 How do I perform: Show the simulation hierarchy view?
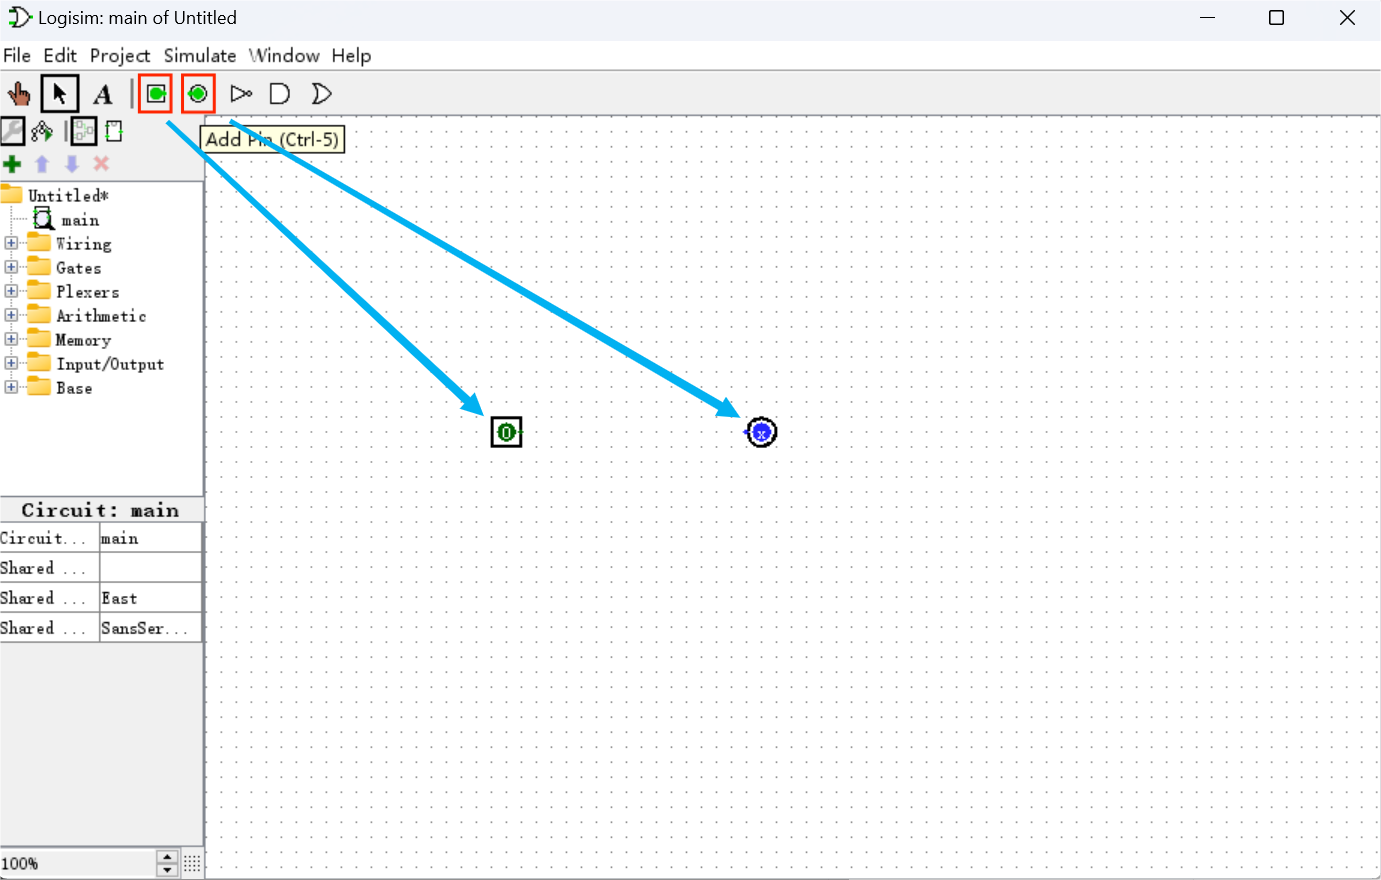point(42,131)
